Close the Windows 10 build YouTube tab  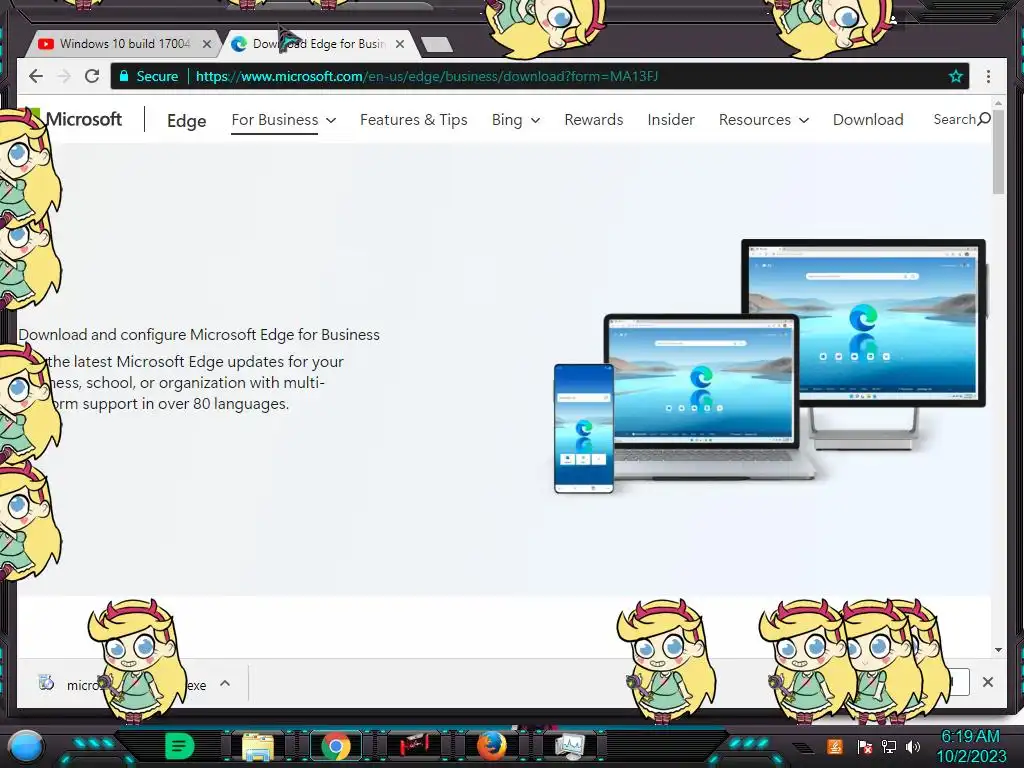point(207,44)
